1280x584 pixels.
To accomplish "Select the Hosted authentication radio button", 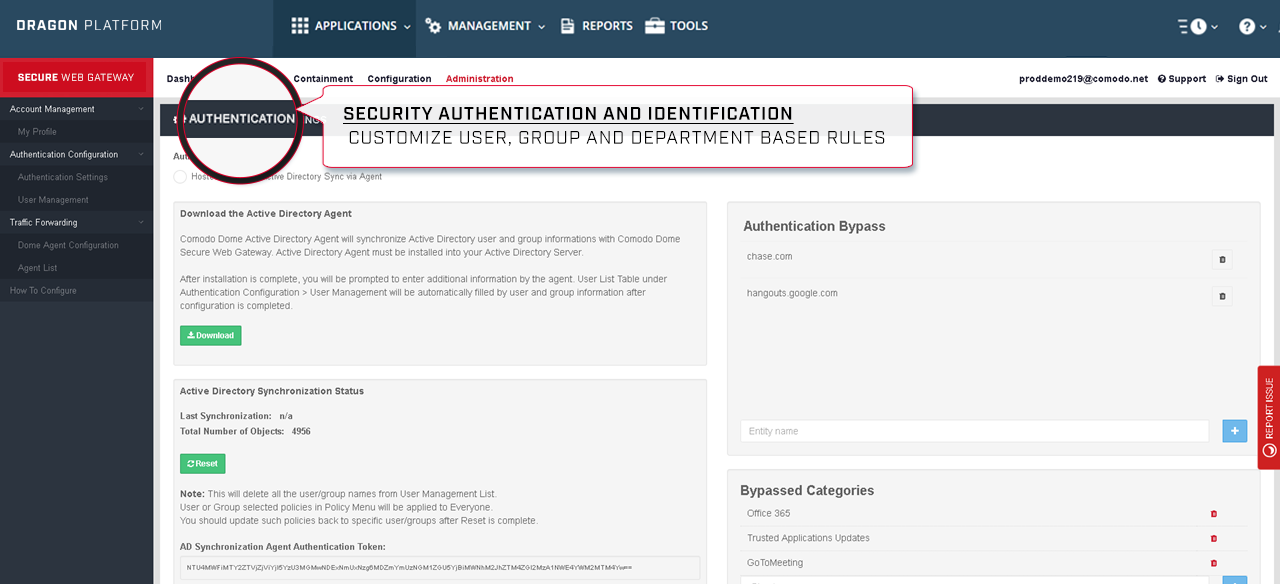I will pos(180,177).
